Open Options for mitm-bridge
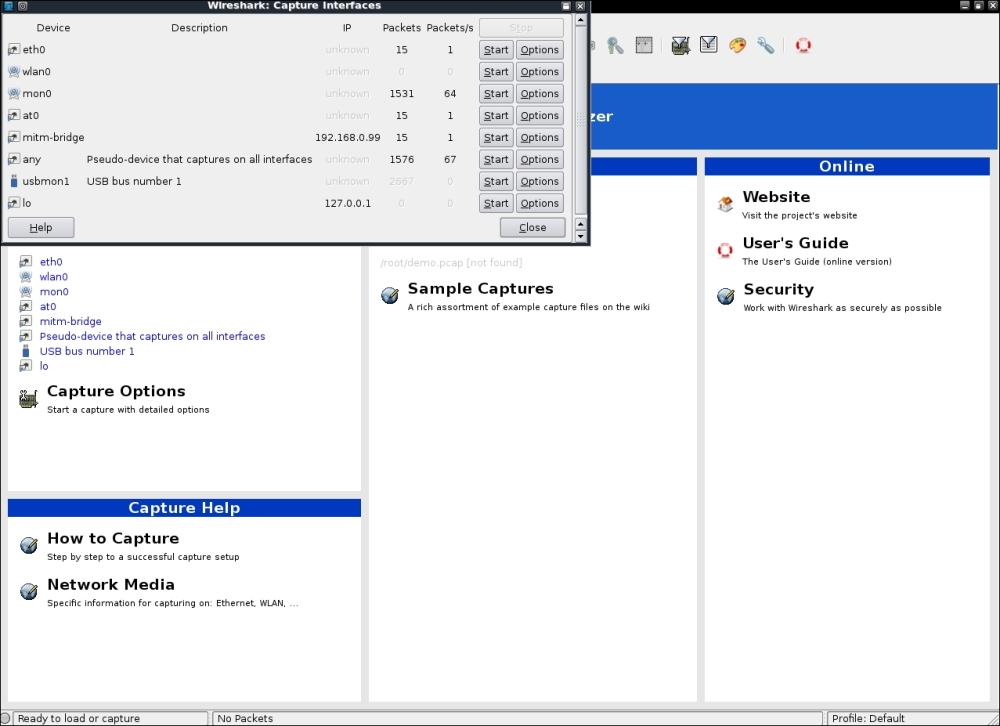Image resolution: width=1000 pixels, height=726 pixels. [x=540, y=137]
